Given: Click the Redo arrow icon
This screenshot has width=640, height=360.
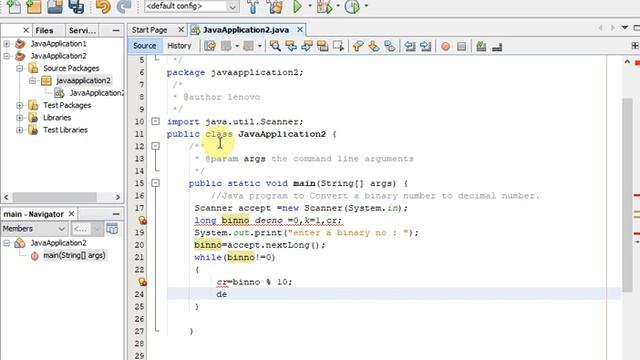Looking at the screenshot, I should coord(124,6).
